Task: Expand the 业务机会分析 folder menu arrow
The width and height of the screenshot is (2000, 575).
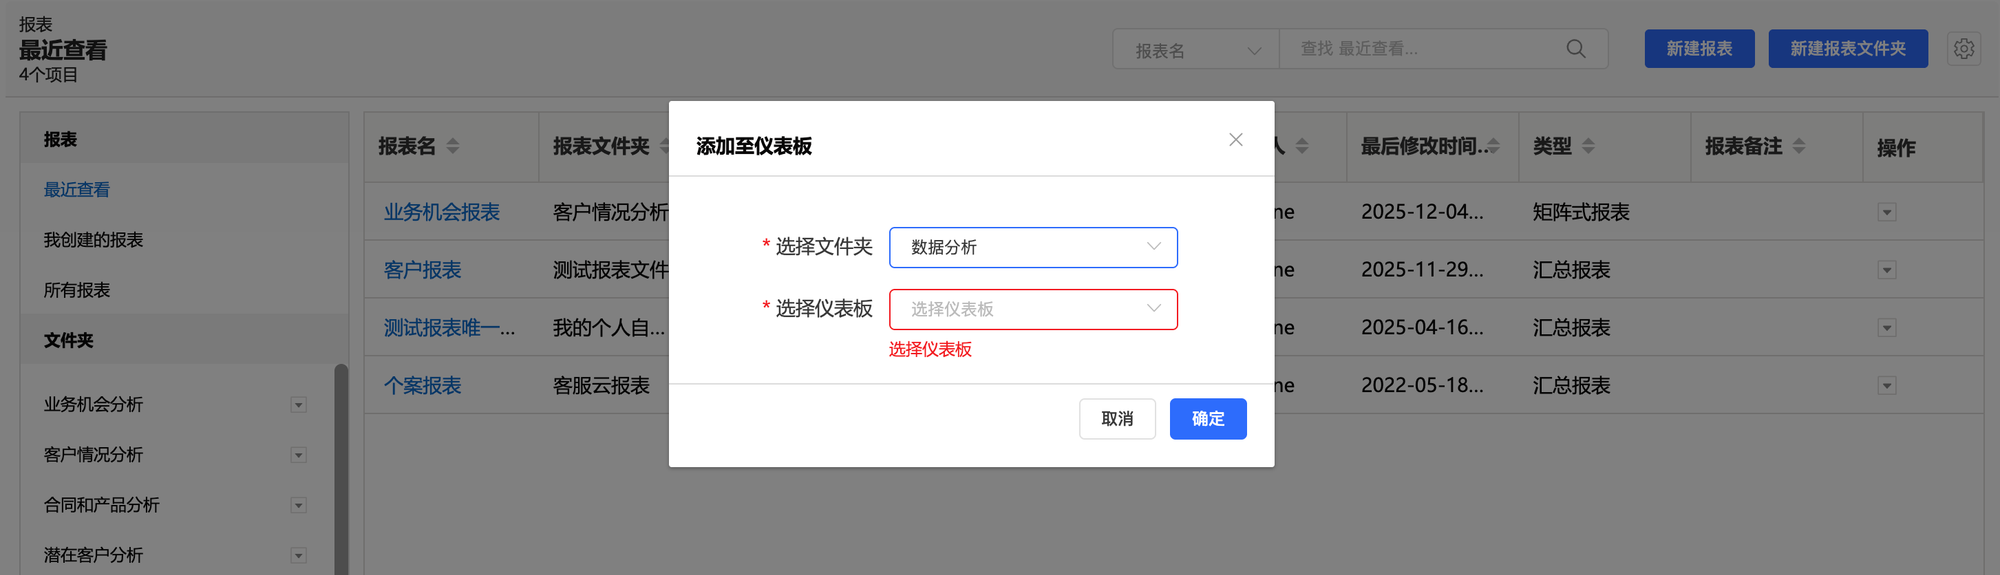Action: [x=298, y=405]
